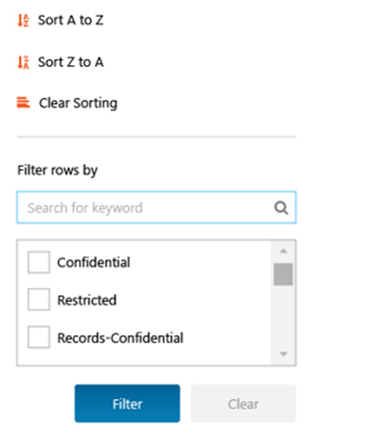Select the Sort Z to A text option
The height and width of the screenshot is (433, 387).
70,62
